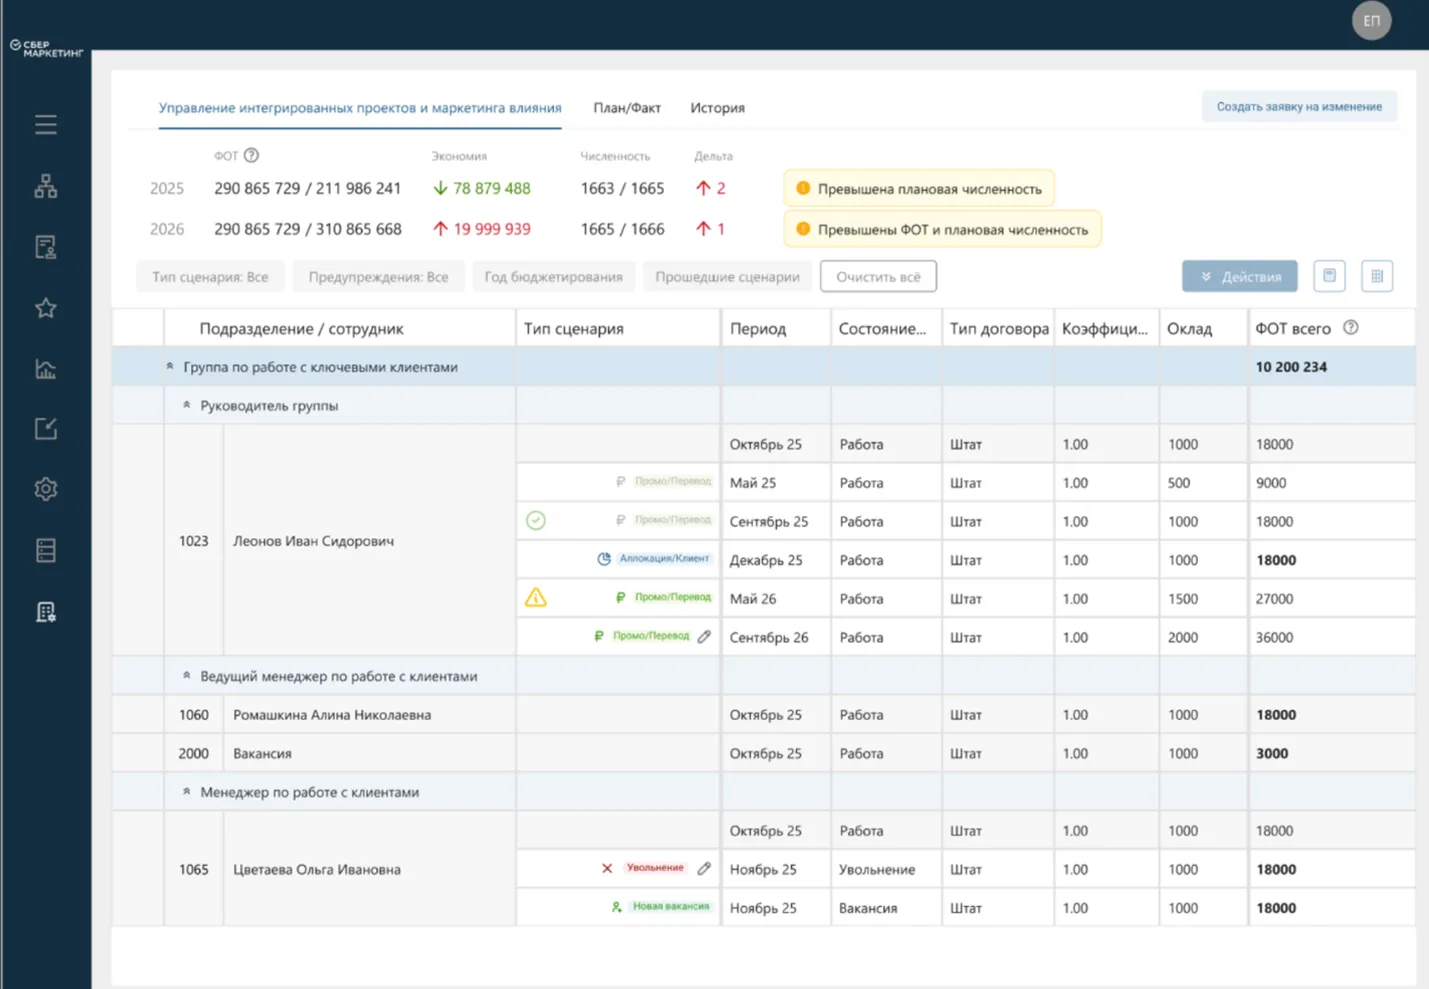Image resolution: width=1429 pixels, height=989 pixels.
Task: Collapse Менеджер по работе с клиентами section
Action: 187,792
